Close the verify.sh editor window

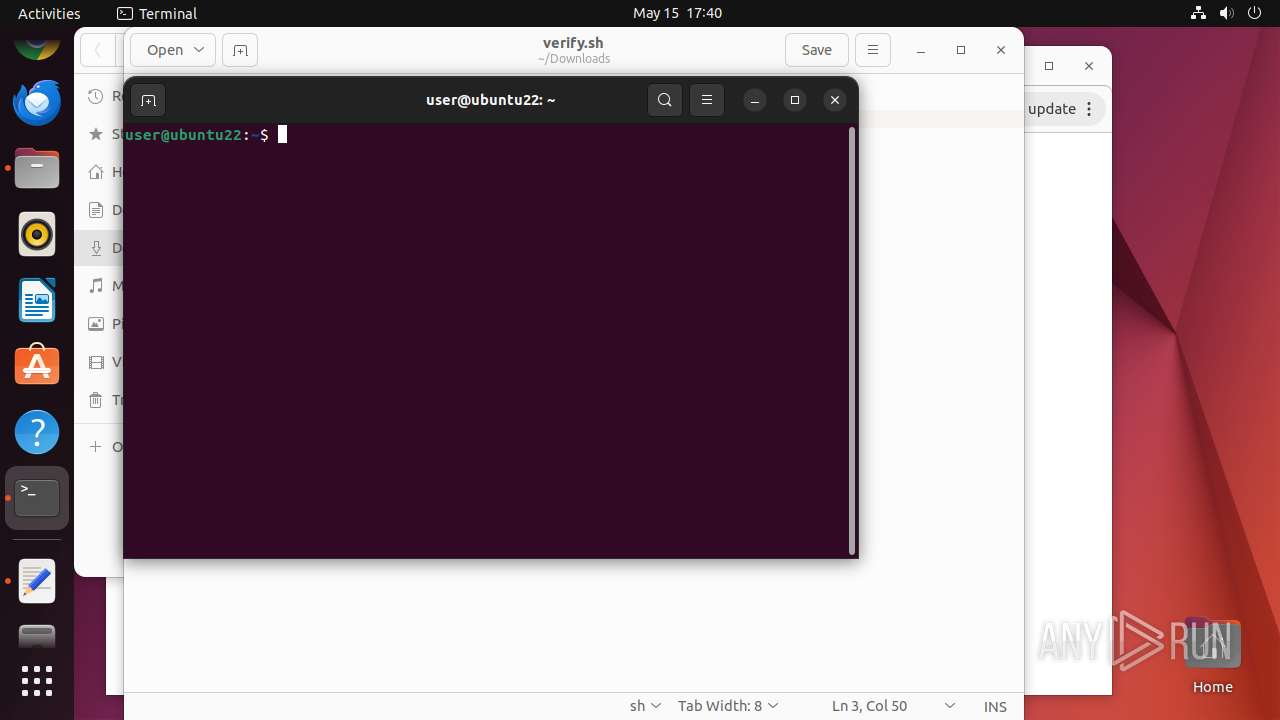tap(1001, 50)
